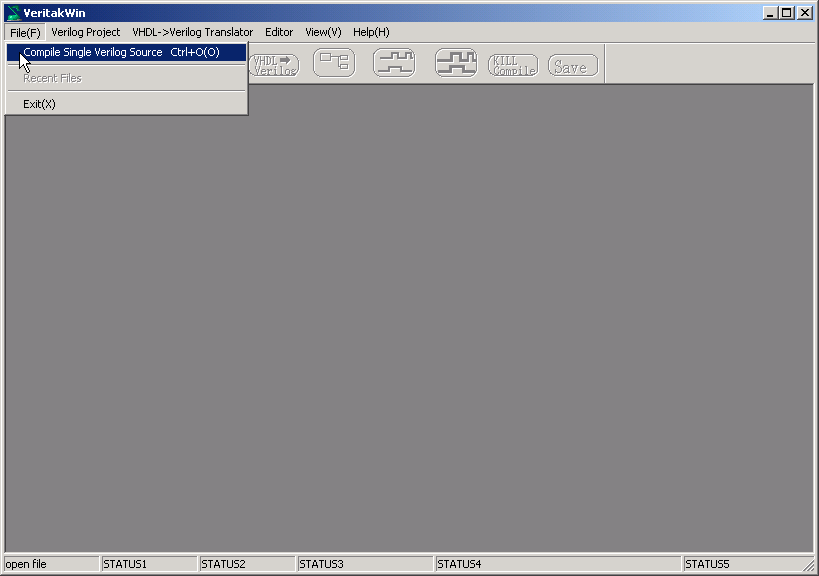Click the STATUS4 status bar pane
Image resolution: width=819 pixels, height=576 pixels.
pos(558,564)
